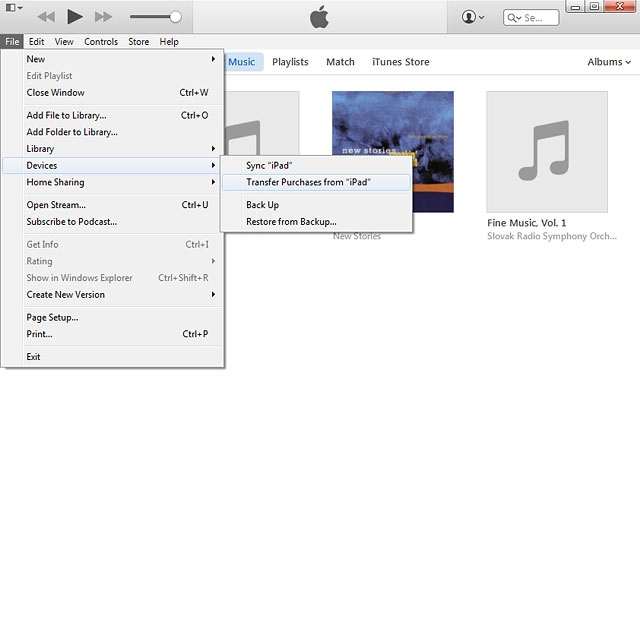
Task: Open the Controls menu
Action: (x=101, y=42)
